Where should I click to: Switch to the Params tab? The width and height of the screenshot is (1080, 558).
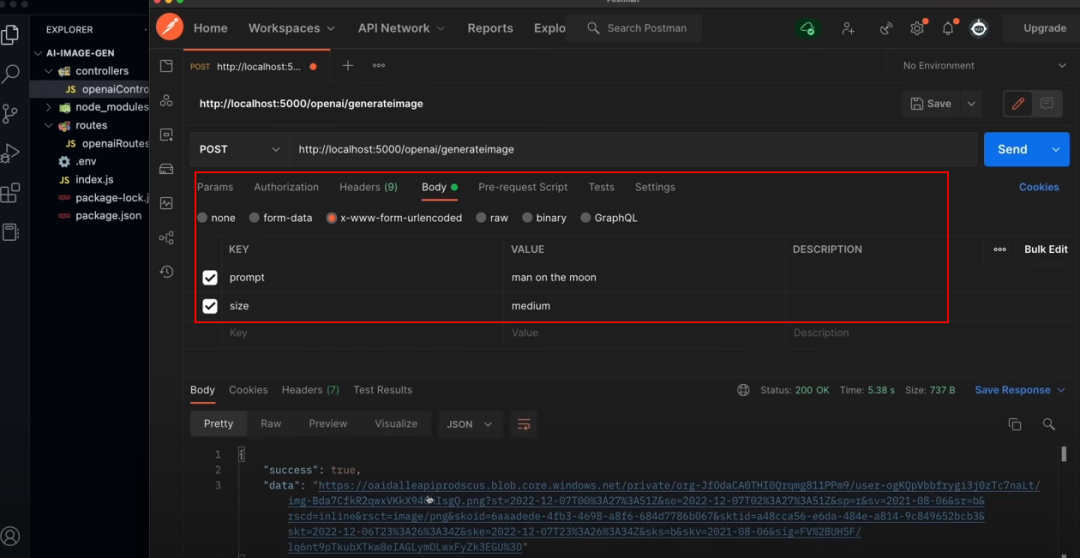215,187
